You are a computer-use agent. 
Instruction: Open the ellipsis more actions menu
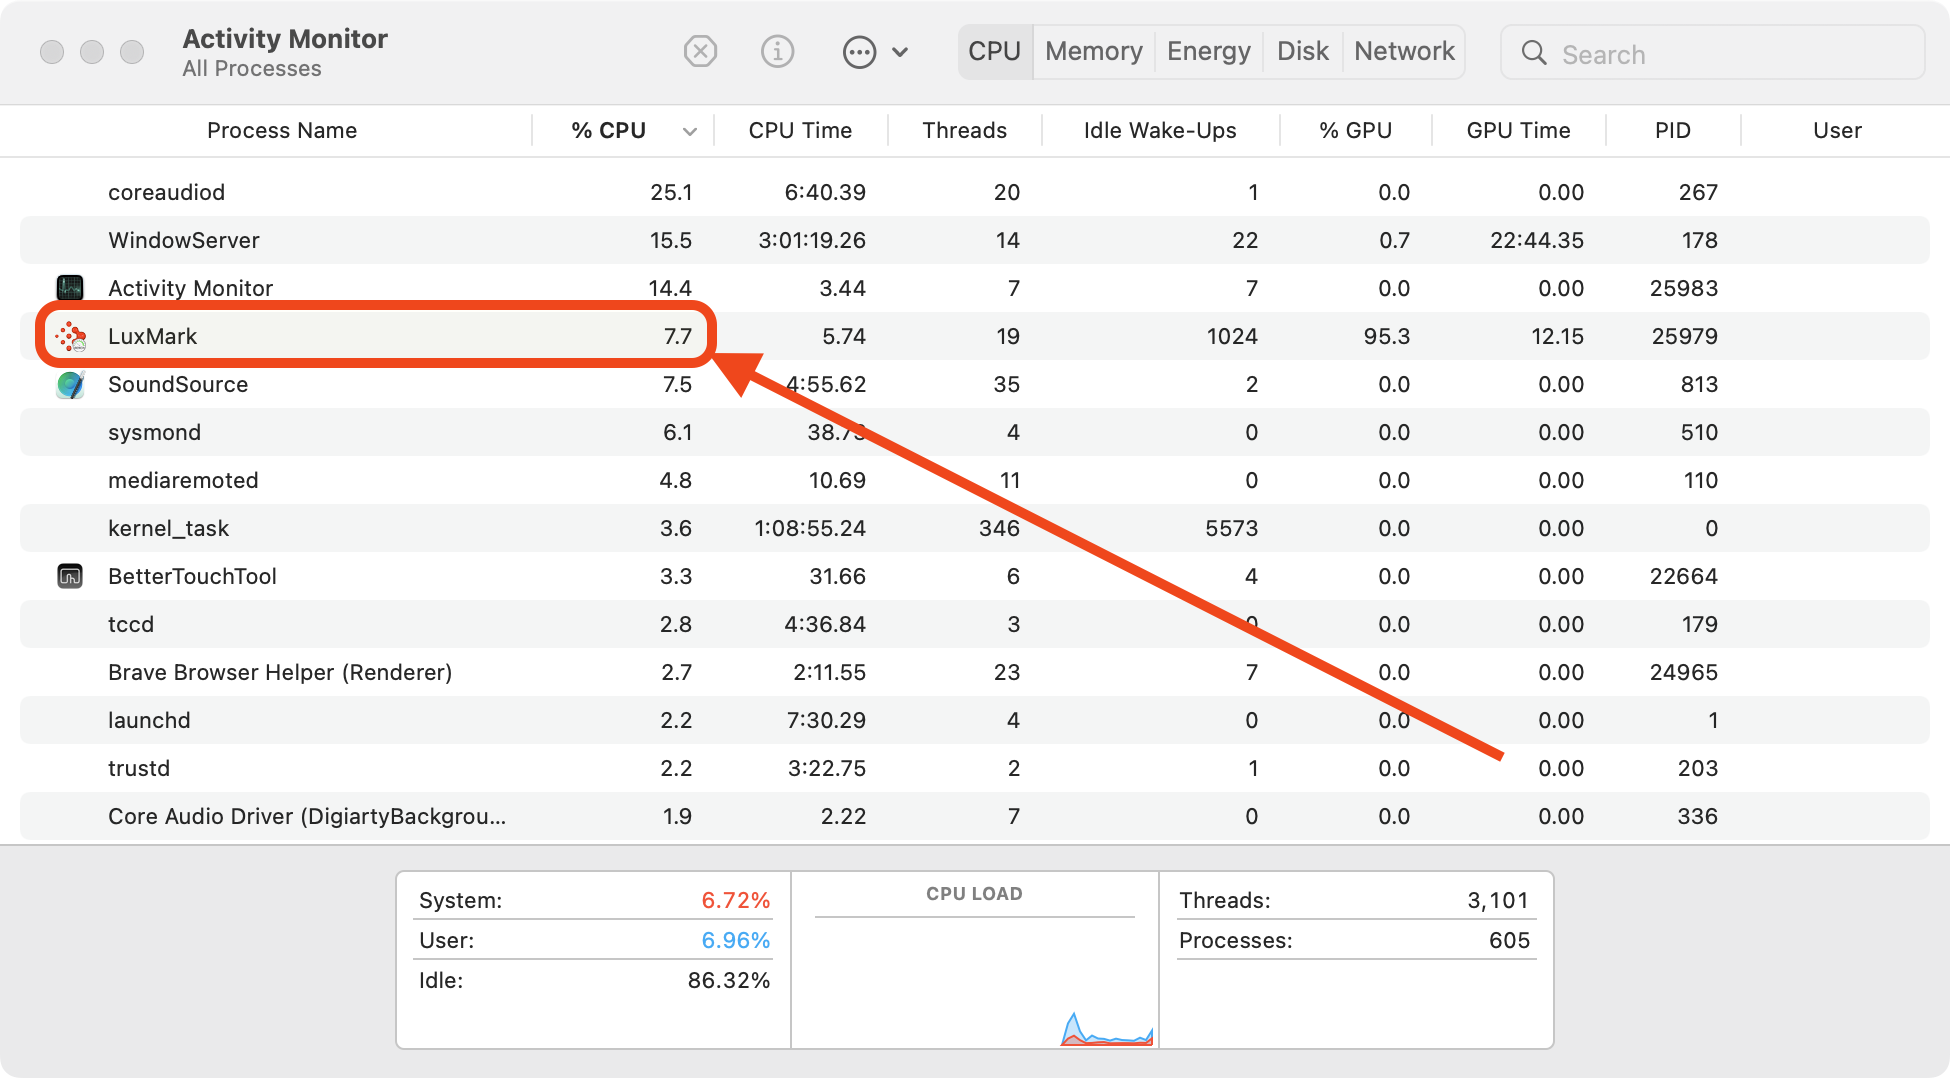[859, 52]
